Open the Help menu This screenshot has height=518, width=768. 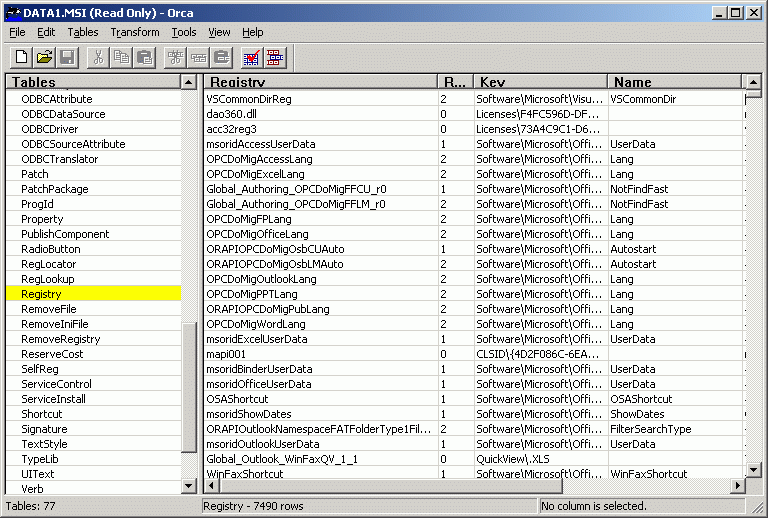(x=253, y=32)
